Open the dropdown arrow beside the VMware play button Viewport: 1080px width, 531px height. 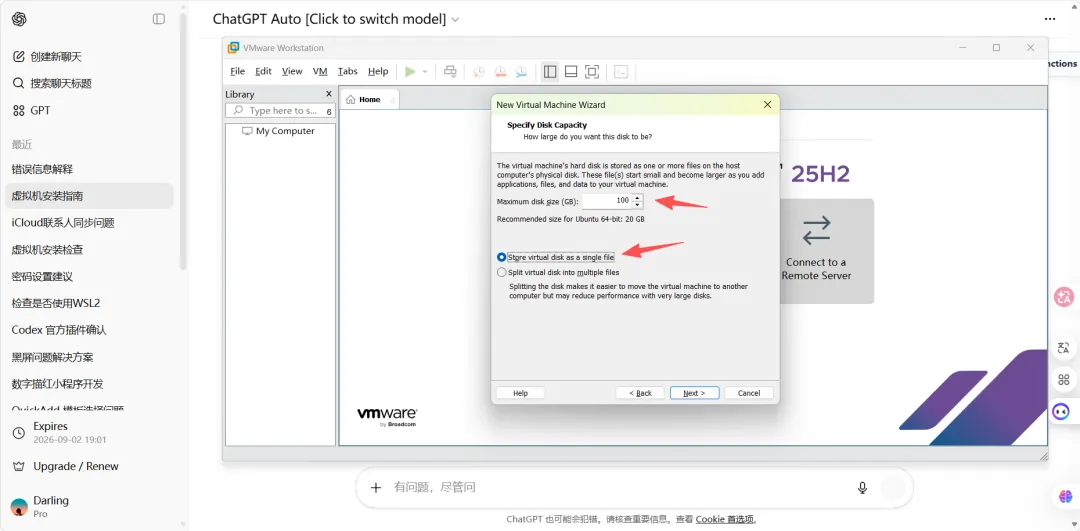425,72
